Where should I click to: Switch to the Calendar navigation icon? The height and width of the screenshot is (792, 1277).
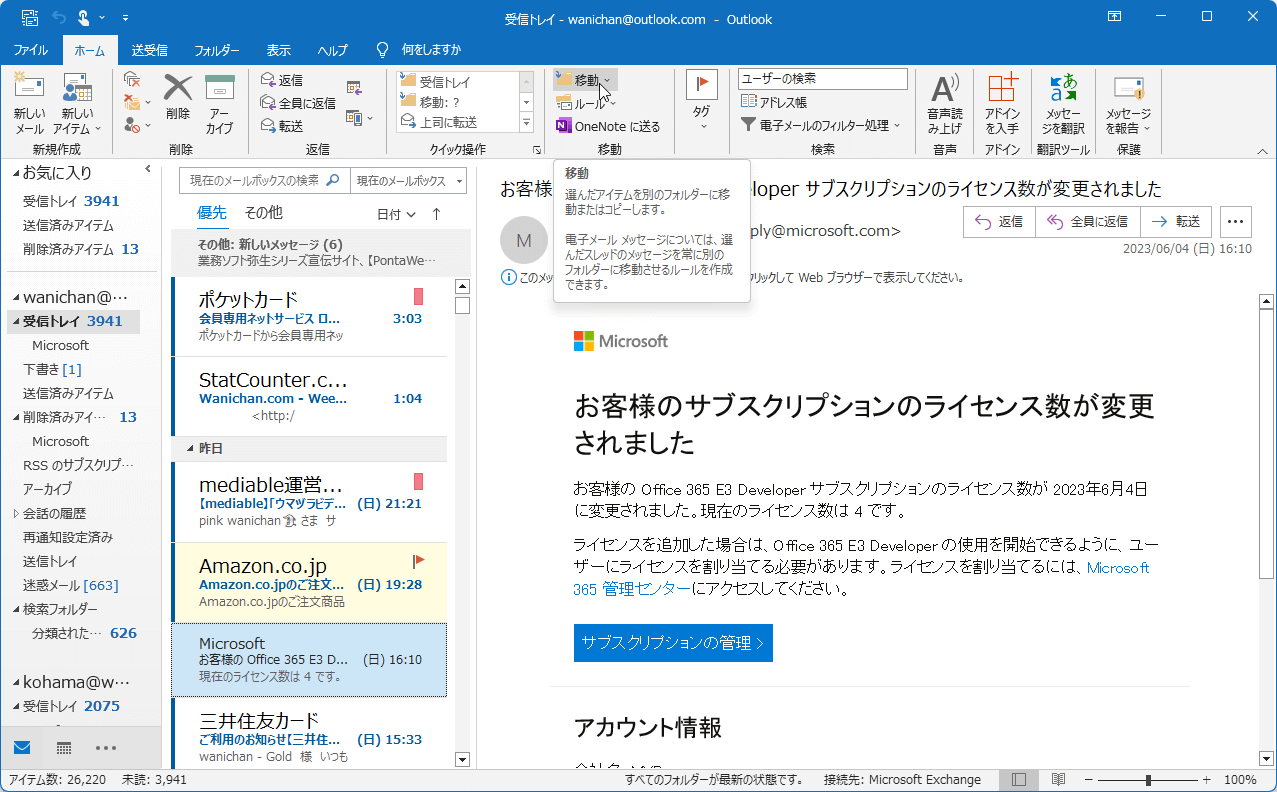tap(63, 748)
